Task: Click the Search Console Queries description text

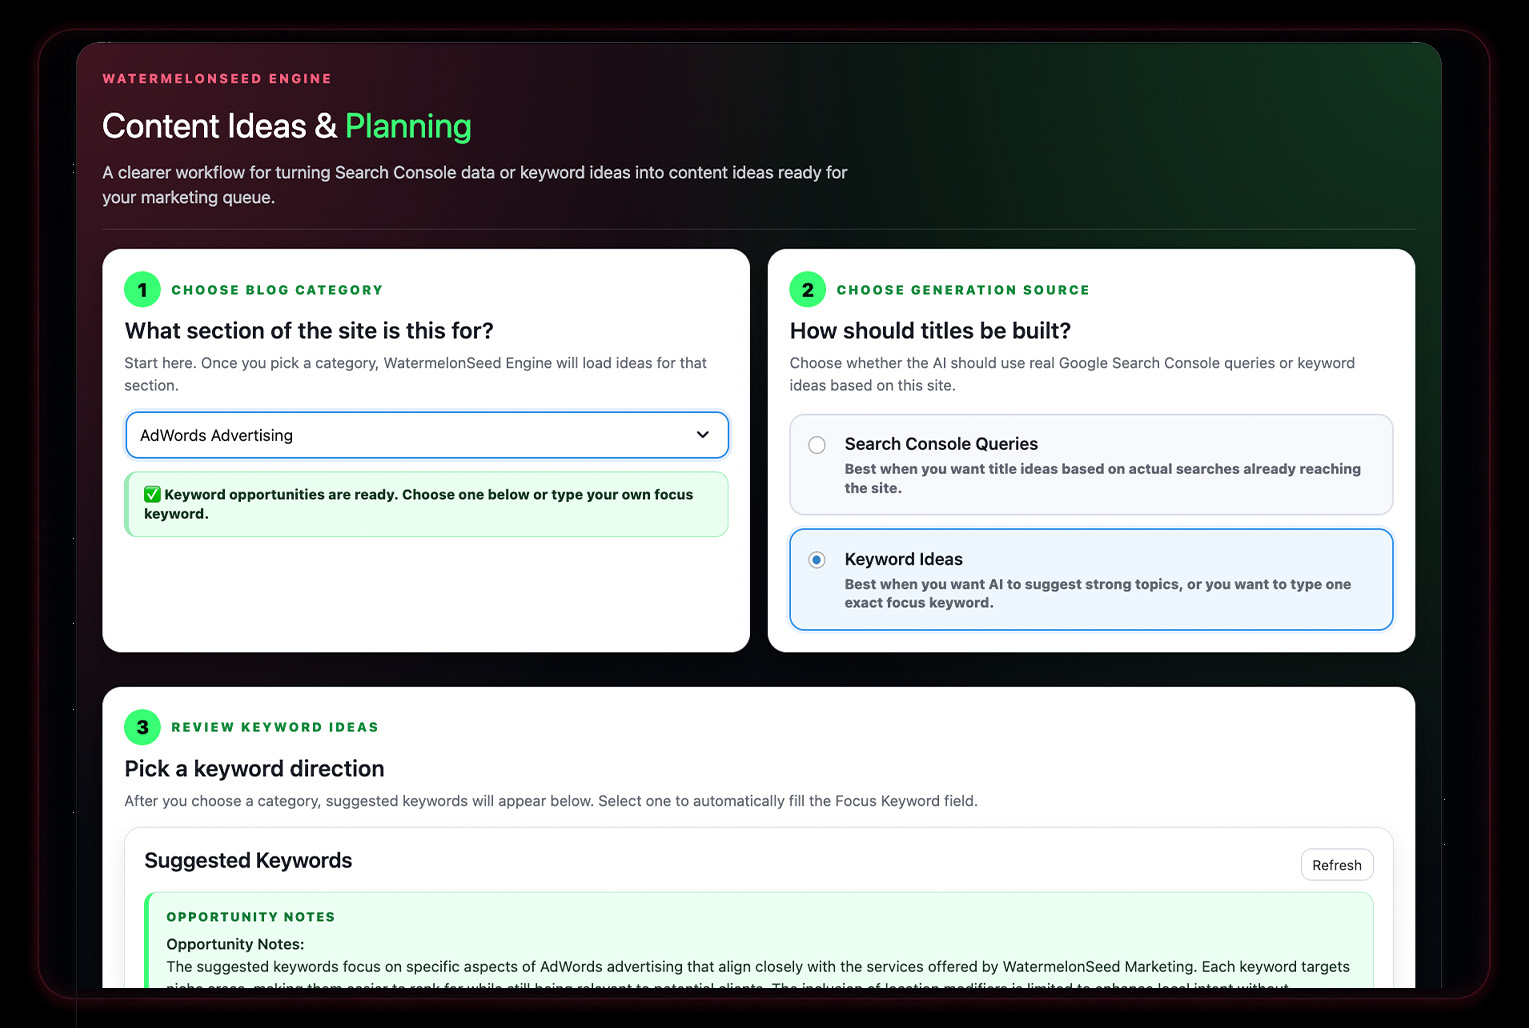Action: click(1102, 478)
